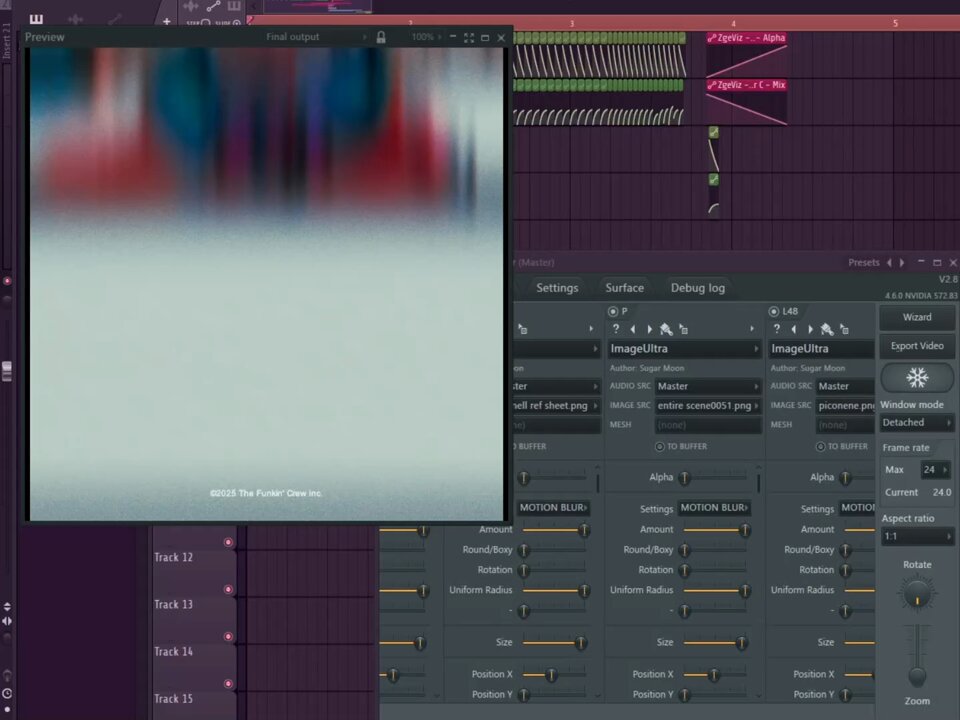Click the Wizard button
960x720 pixels.
point(917,317)
